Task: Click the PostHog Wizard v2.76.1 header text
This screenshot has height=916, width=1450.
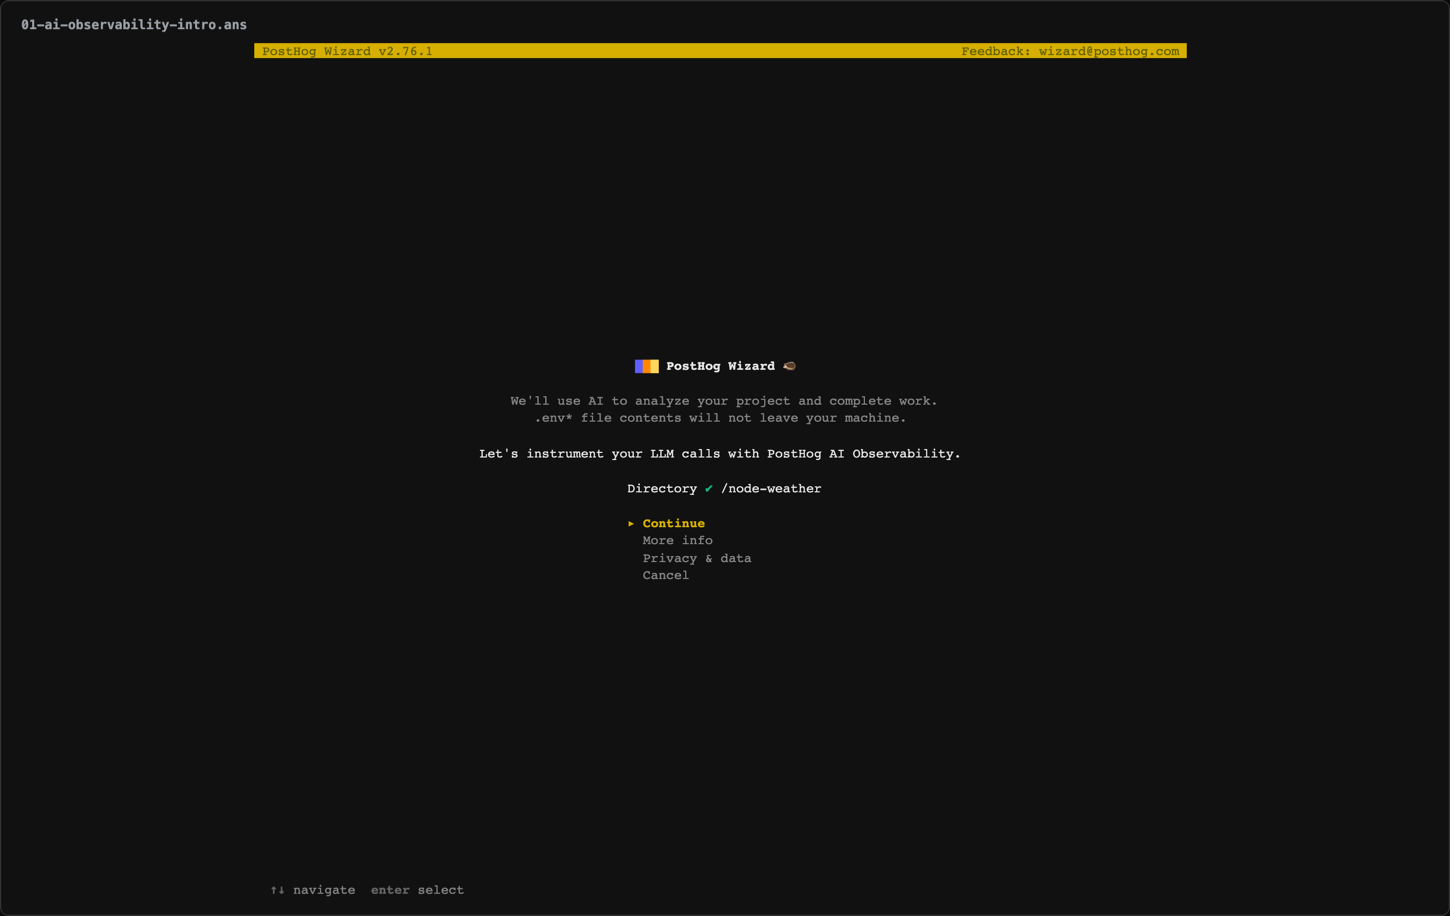Action: tap(347, 51)
